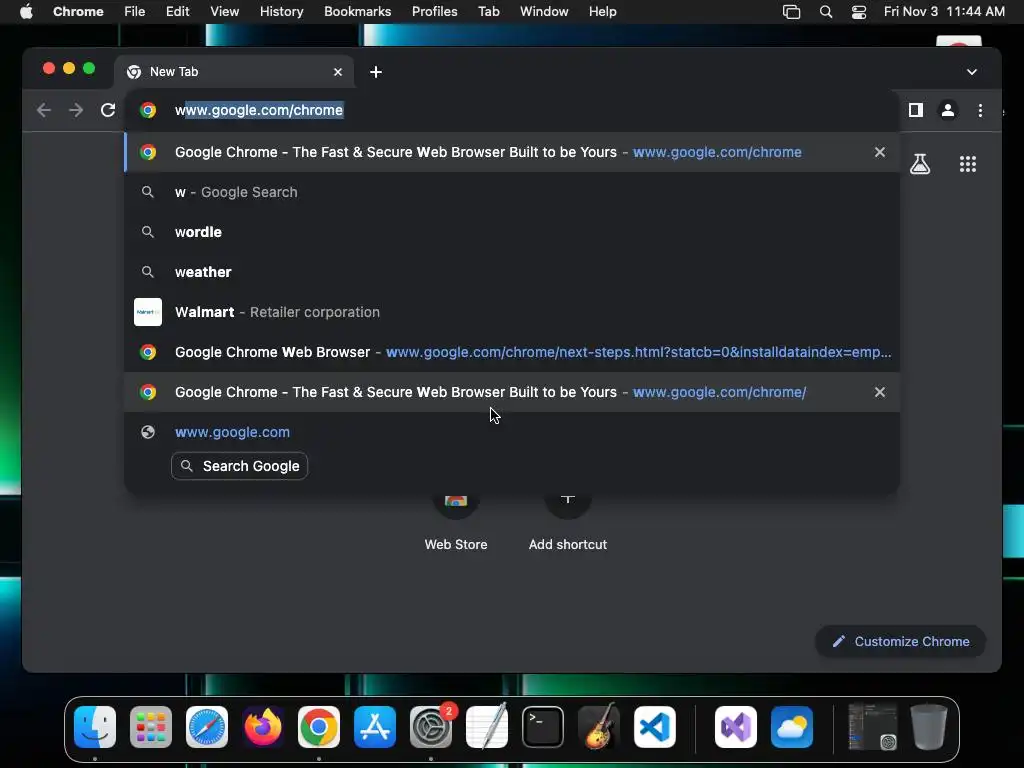Select the Walmart retailer suggestion
Screen dimensions: 1024x768
(x=512, y=312)
